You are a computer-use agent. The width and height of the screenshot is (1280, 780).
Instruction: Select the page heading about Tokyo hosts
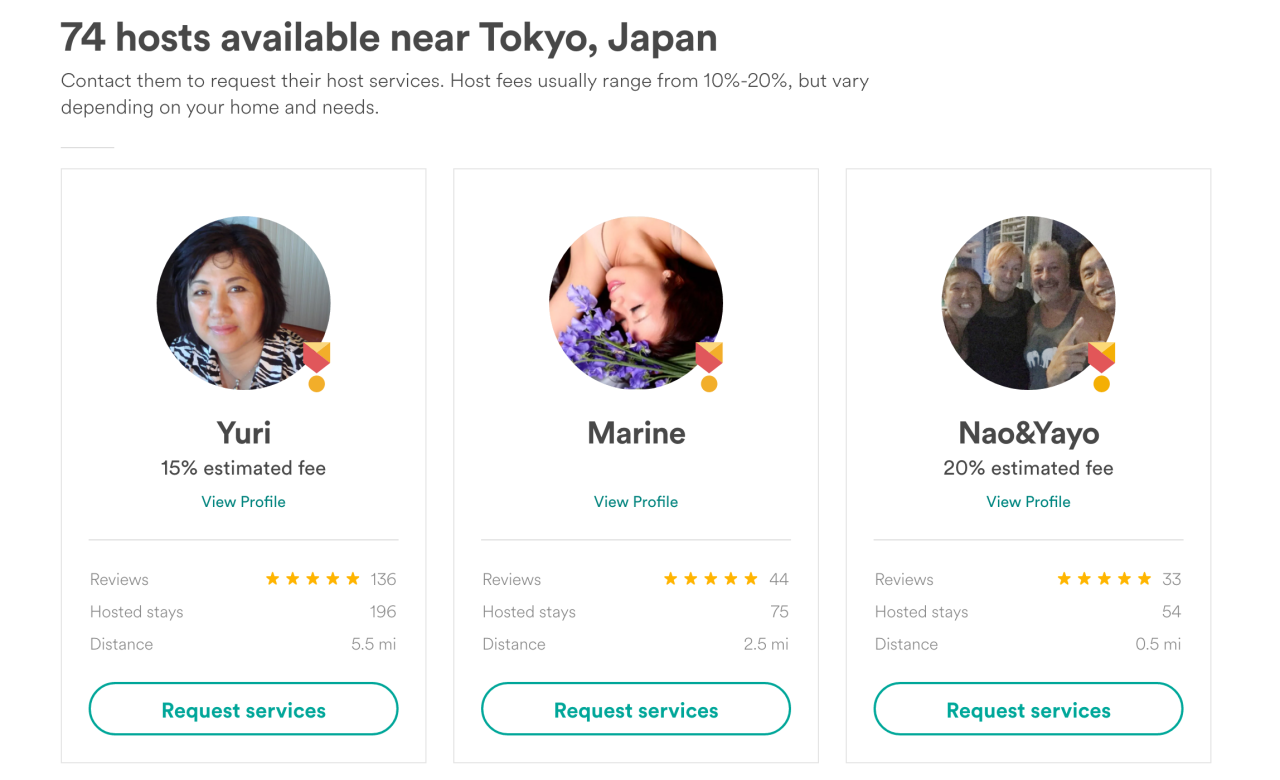pyautogui.click(x=389, y=37)
